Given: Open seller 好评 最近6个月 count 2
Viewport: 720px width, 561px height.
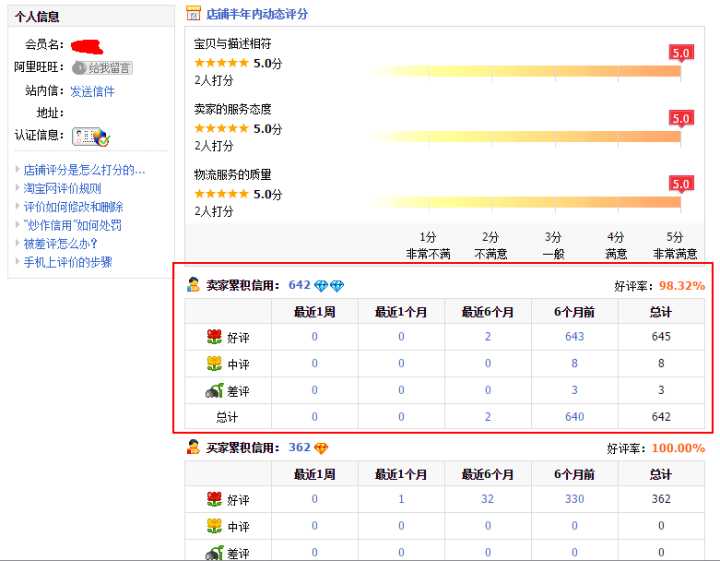Looking at the screenshot, I should [488, 337].
